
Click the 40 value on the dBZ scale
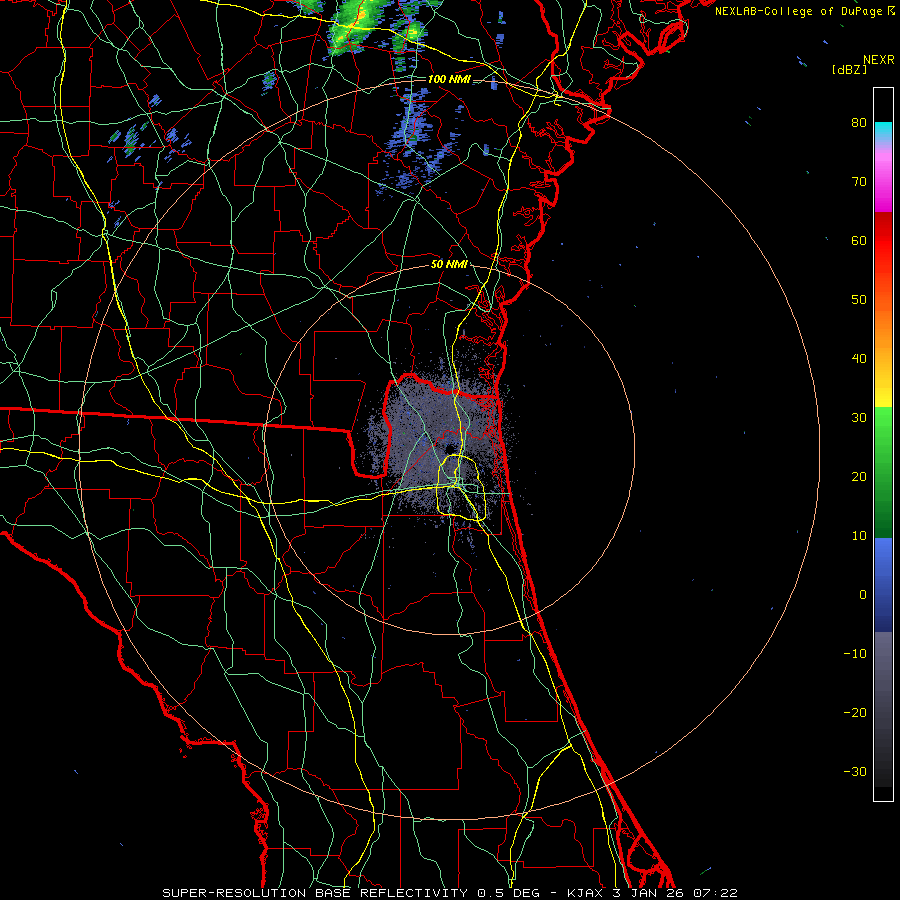coord(859,359)
